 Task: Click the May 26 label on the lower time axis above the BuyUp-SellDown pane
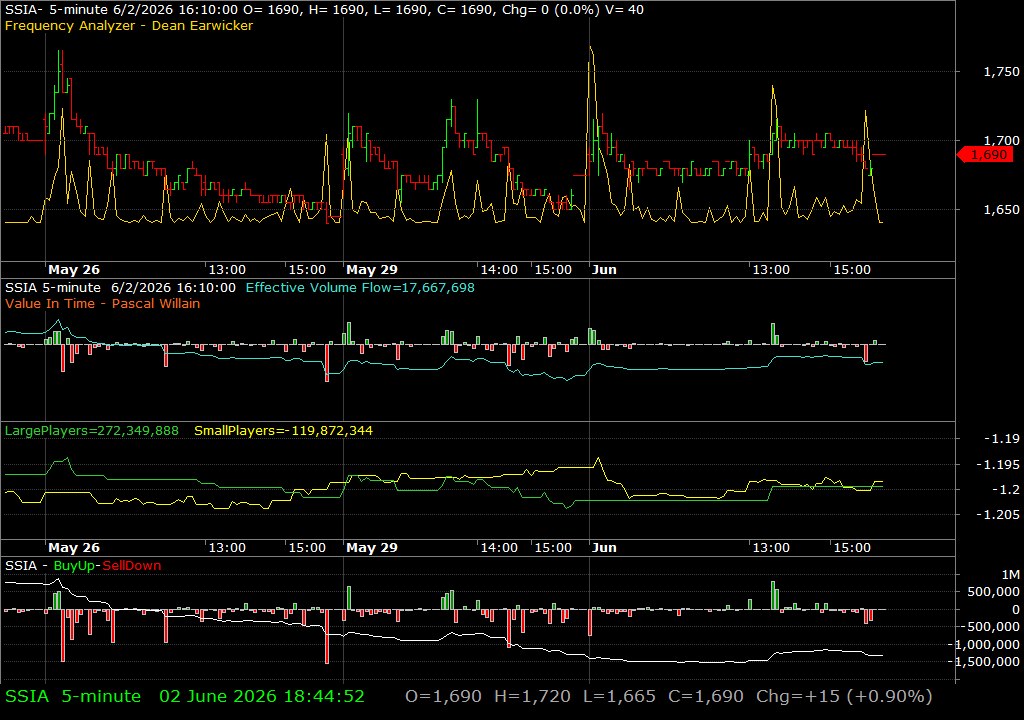pos(74,548)
